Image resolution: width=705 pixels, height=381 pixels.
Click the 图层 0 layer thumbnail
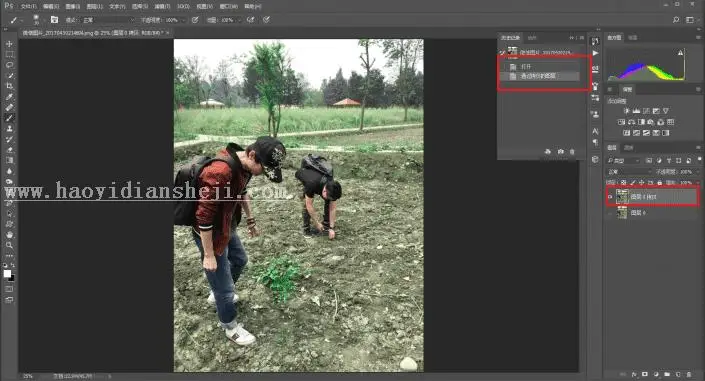622,213
